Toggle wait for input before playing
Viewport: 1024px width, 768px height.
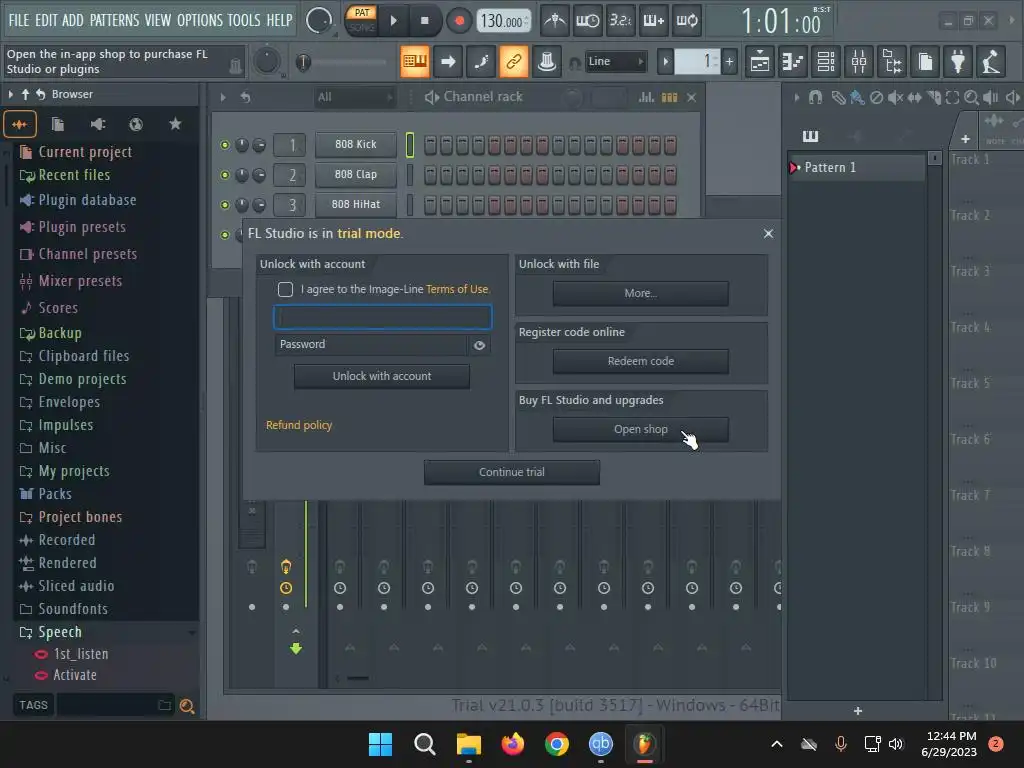click(587, 21)
